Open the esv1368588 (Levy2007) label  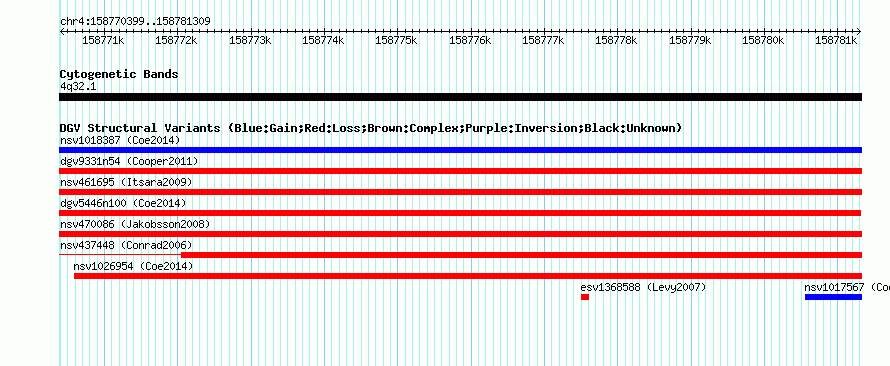pyautogui.click(x=644, y=287)
